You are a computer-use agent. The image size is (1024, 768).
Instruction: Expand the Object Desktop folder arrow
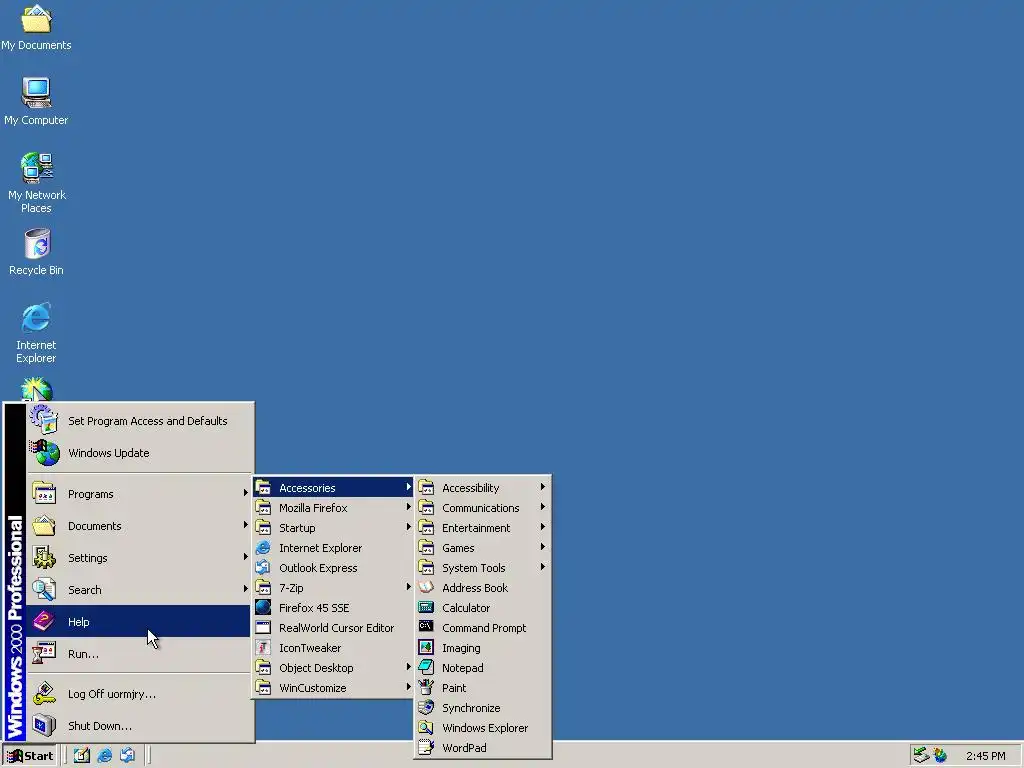point(408,667)
